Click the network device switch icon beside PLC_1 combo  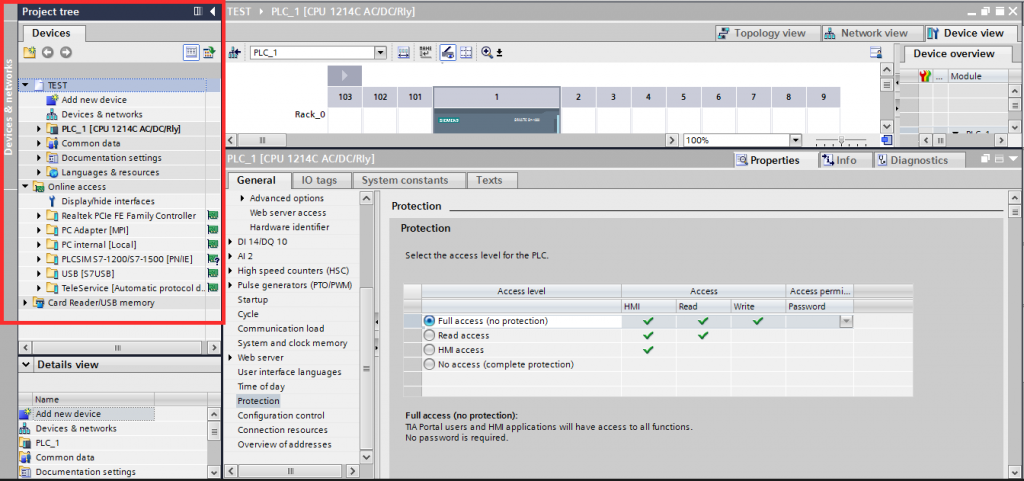point(234,53)
